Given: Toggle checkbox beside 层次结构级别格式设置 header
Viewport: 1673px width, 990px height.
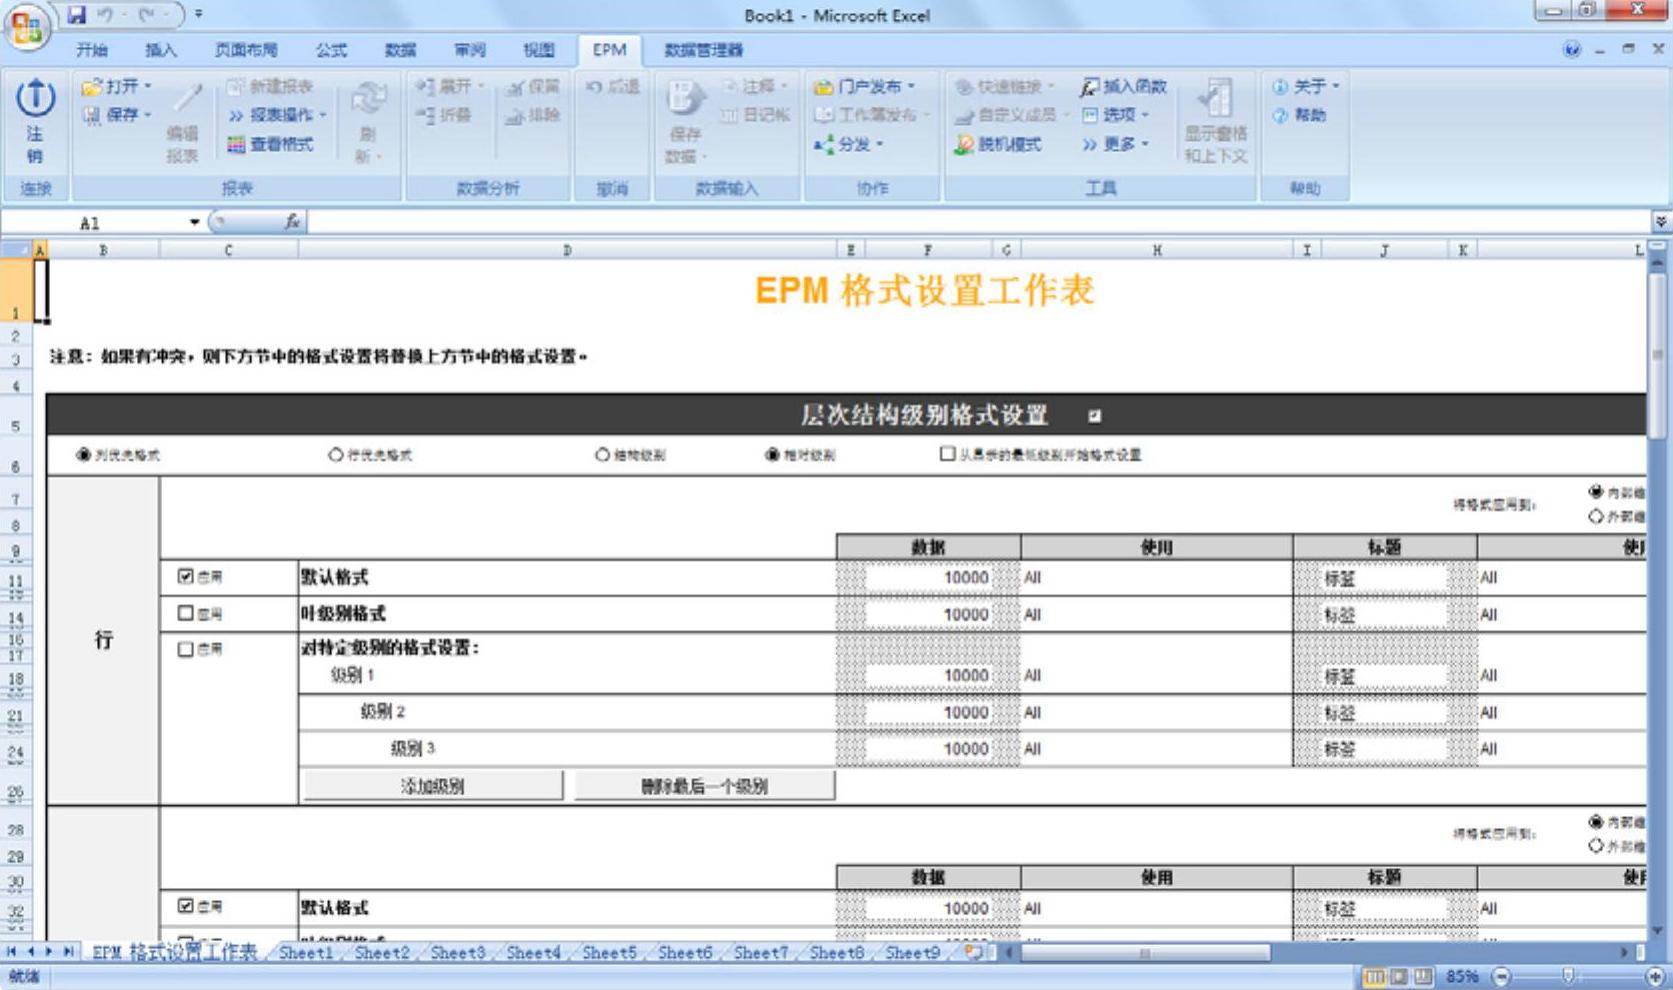Looking at the screenshot, I should click(1095, 416).
